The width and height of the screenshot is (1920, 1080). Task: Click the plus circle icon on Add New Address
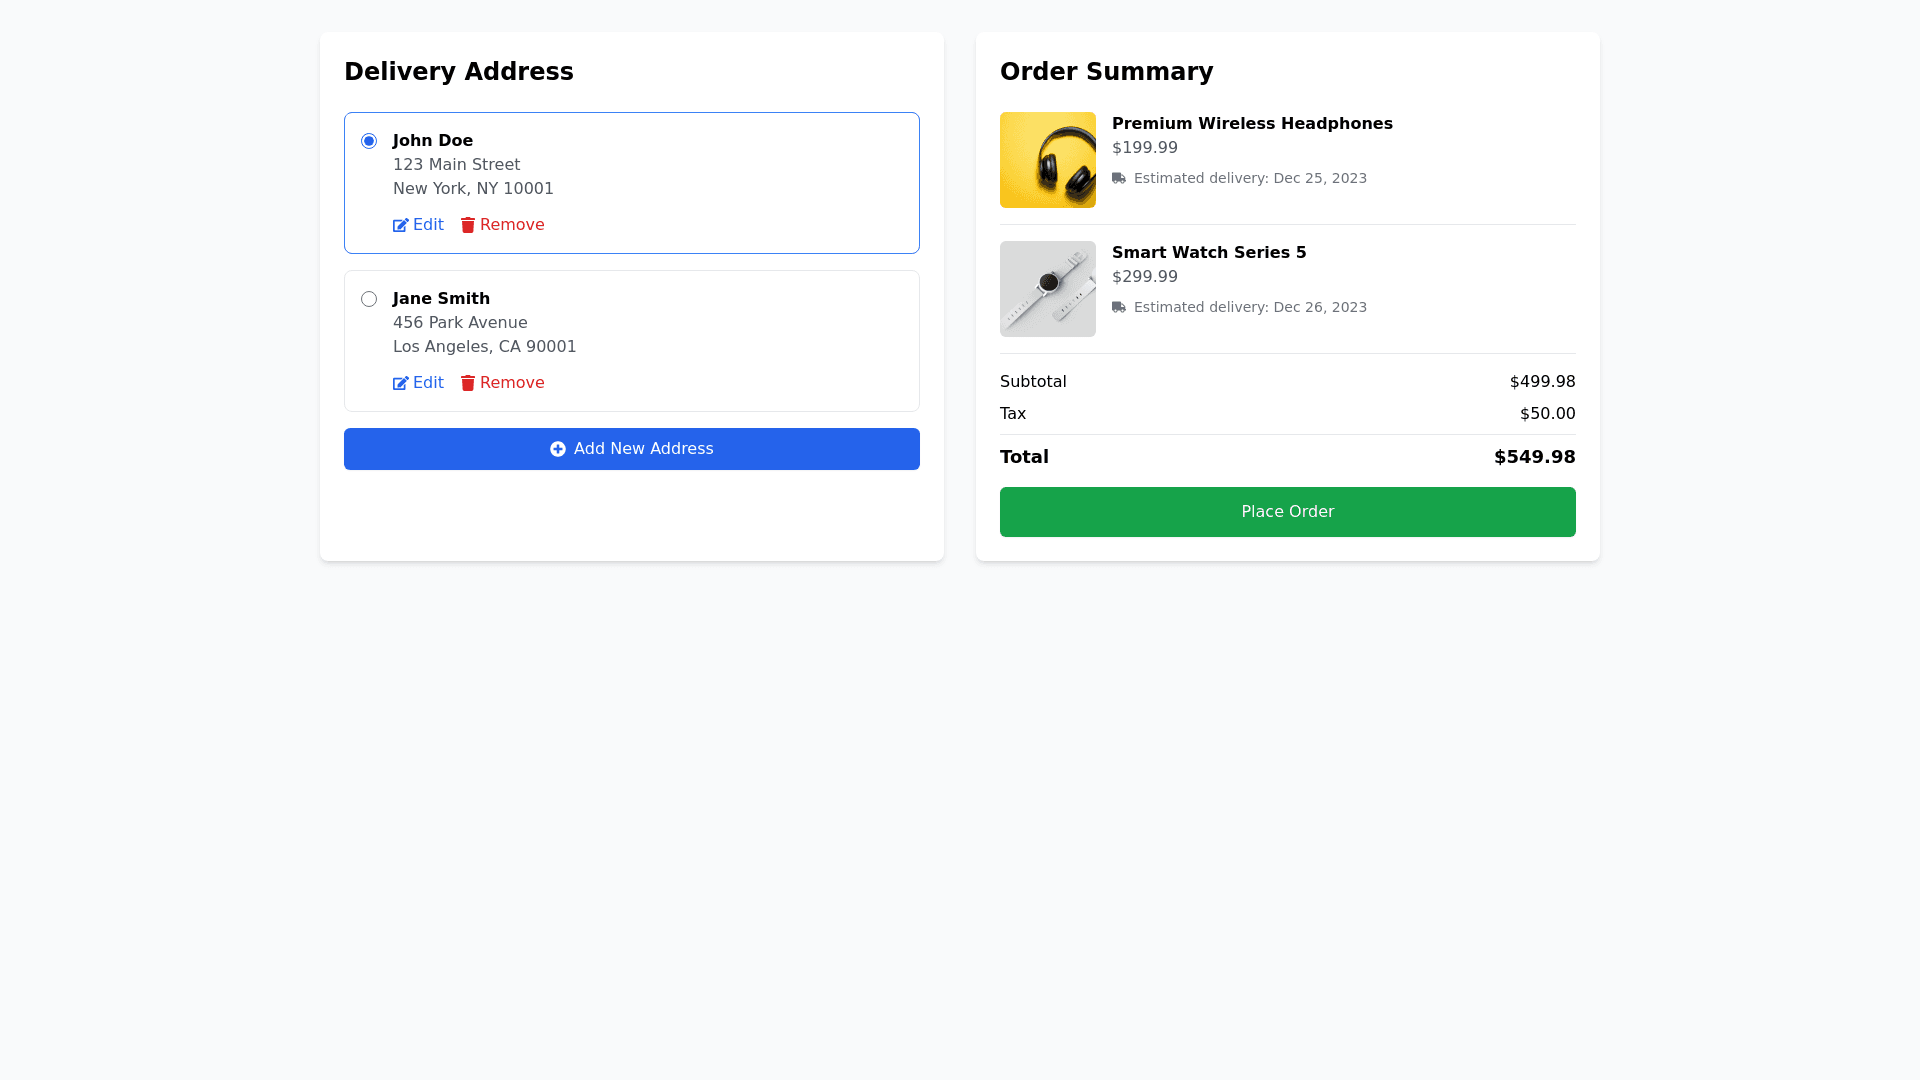pos(558,450)
